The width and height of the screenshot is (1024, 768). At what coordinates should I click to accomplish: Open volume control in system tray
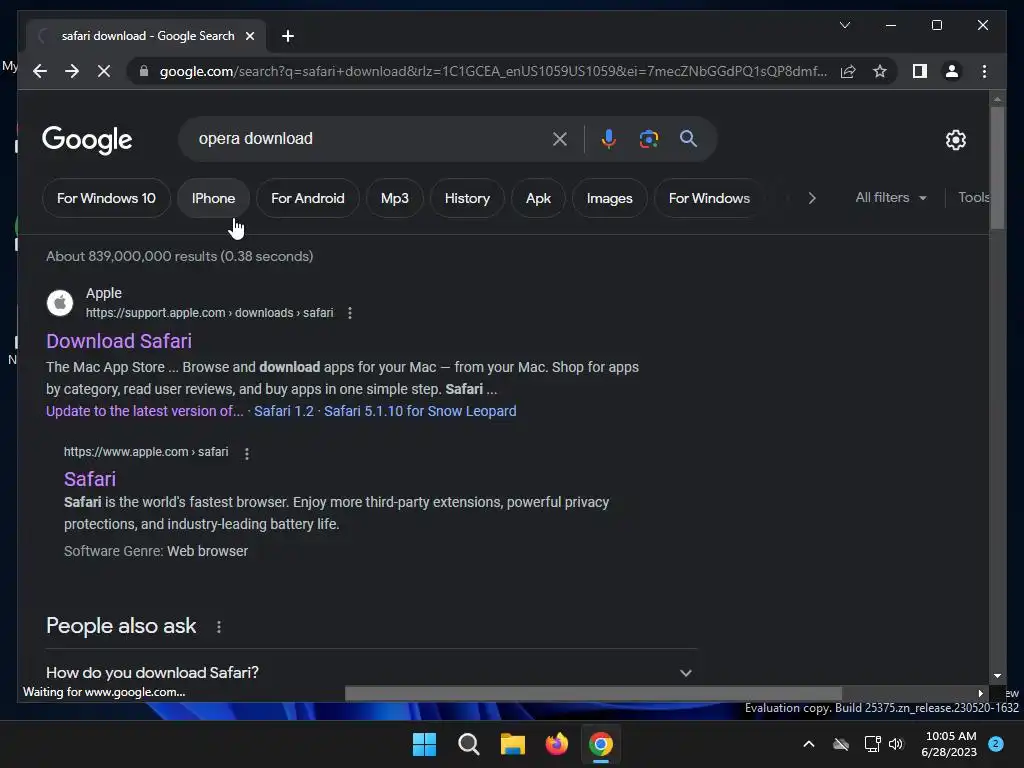(x=896, y=744)
